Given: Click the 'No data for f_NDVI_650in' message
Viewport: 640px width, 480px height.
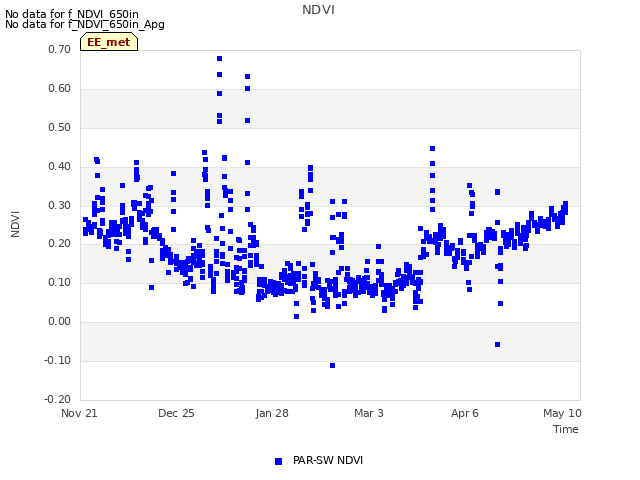Looking at the screenshot, I should 72,14.
